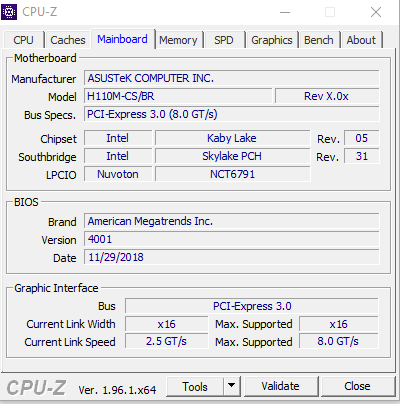Click the Tools button
The height and width of the screenshot is (404, 400).
pos(195,386)
